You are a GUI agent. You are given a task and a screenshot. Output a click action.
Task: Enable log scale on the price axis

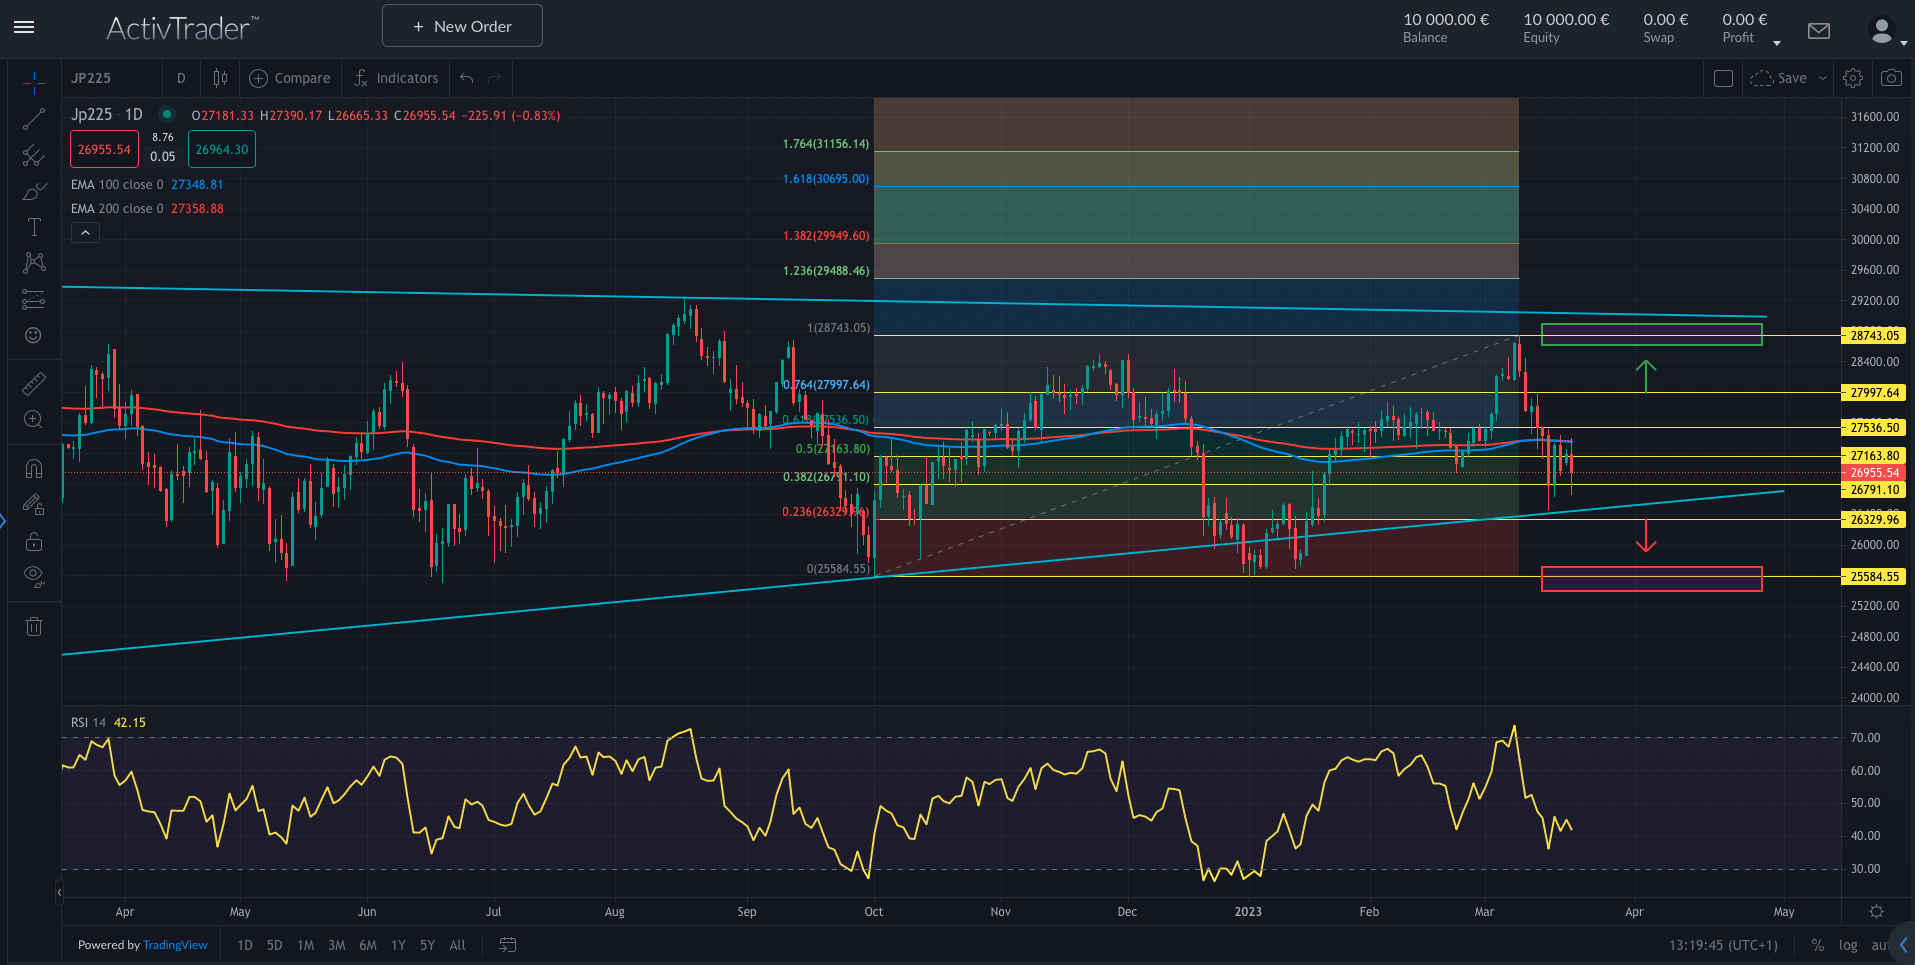click(x=1848, y=944)
